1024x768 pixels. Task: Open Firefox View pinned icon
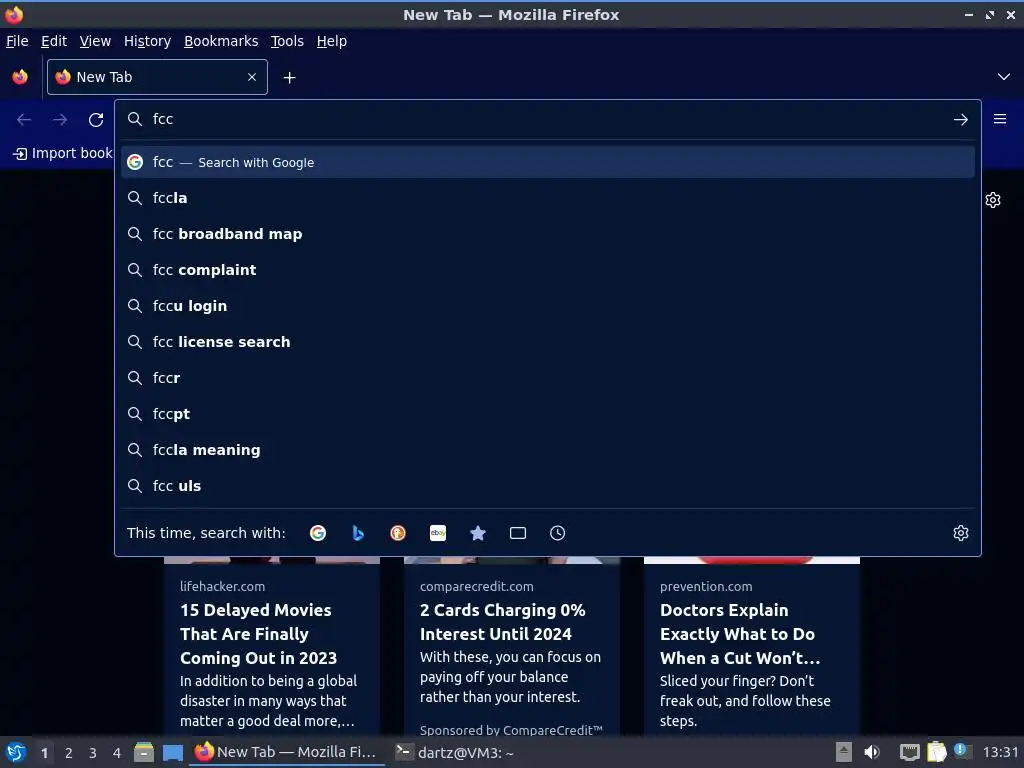(20, 77)
